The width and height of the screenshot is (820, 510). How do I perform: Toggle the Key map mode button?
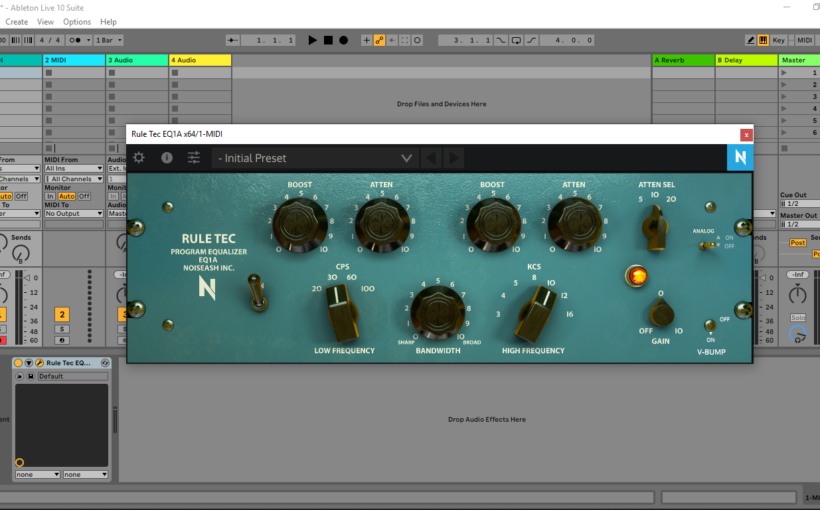pyautogui.click(x=778, y=40)
